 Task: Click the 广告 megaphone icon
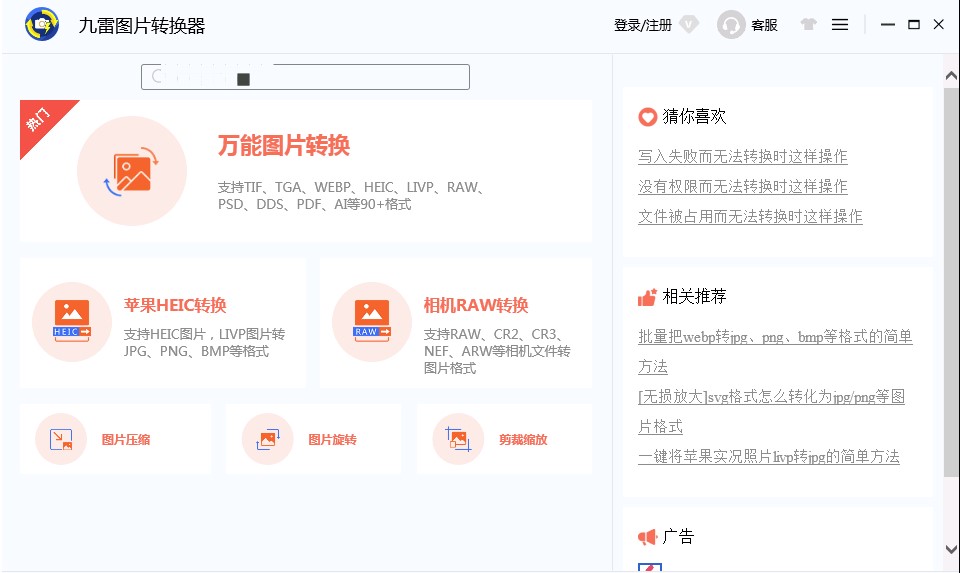coord(647,537)
